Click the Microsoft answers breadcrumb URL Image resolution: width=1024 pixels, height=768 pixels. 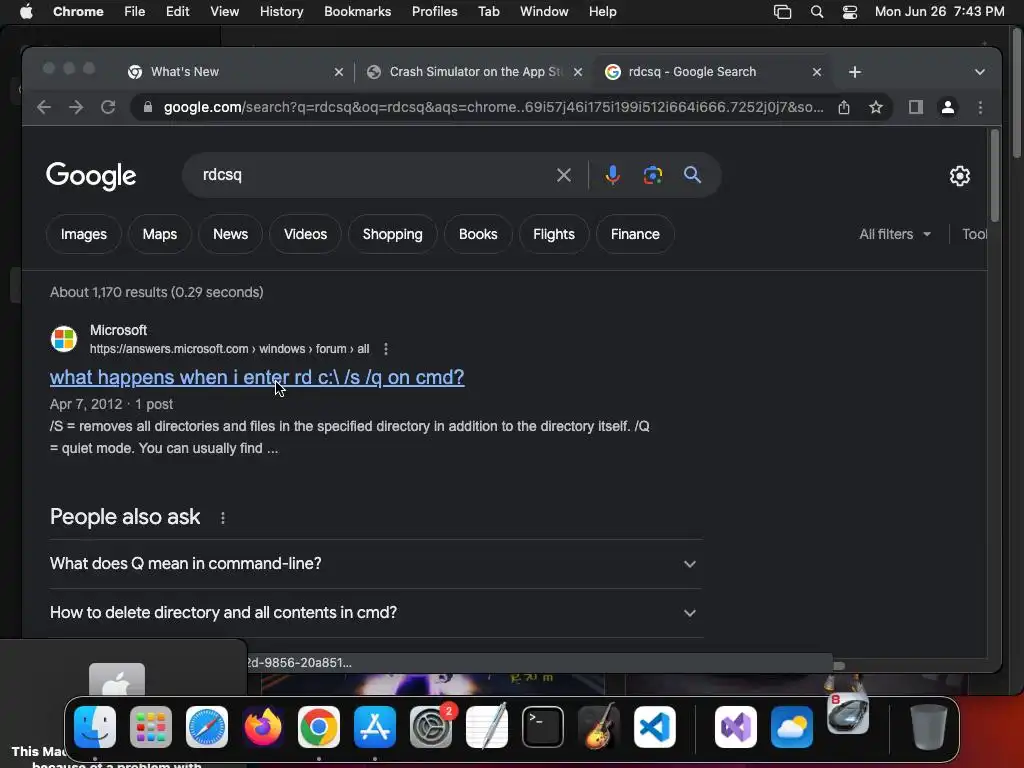point(229,349)
